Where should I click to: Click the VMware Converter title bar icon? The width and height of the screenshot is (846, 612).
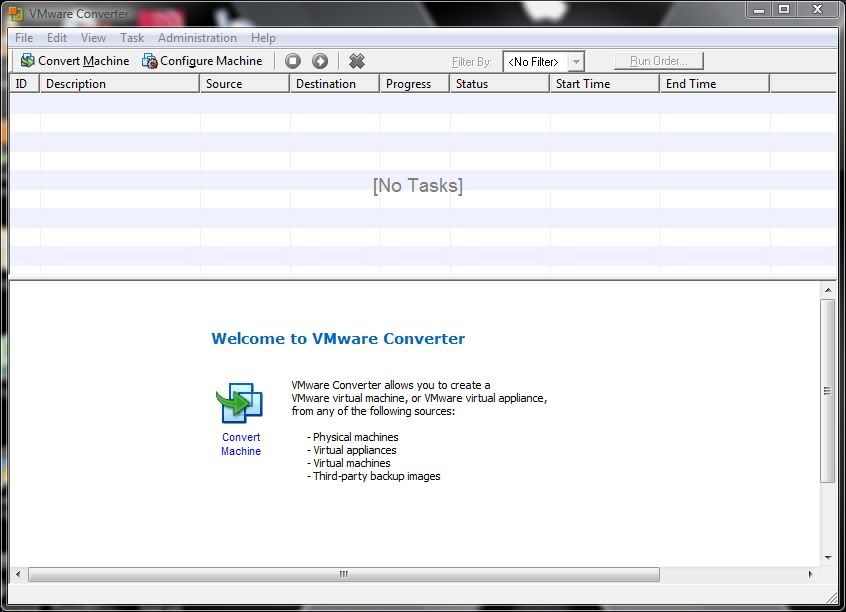16,13
